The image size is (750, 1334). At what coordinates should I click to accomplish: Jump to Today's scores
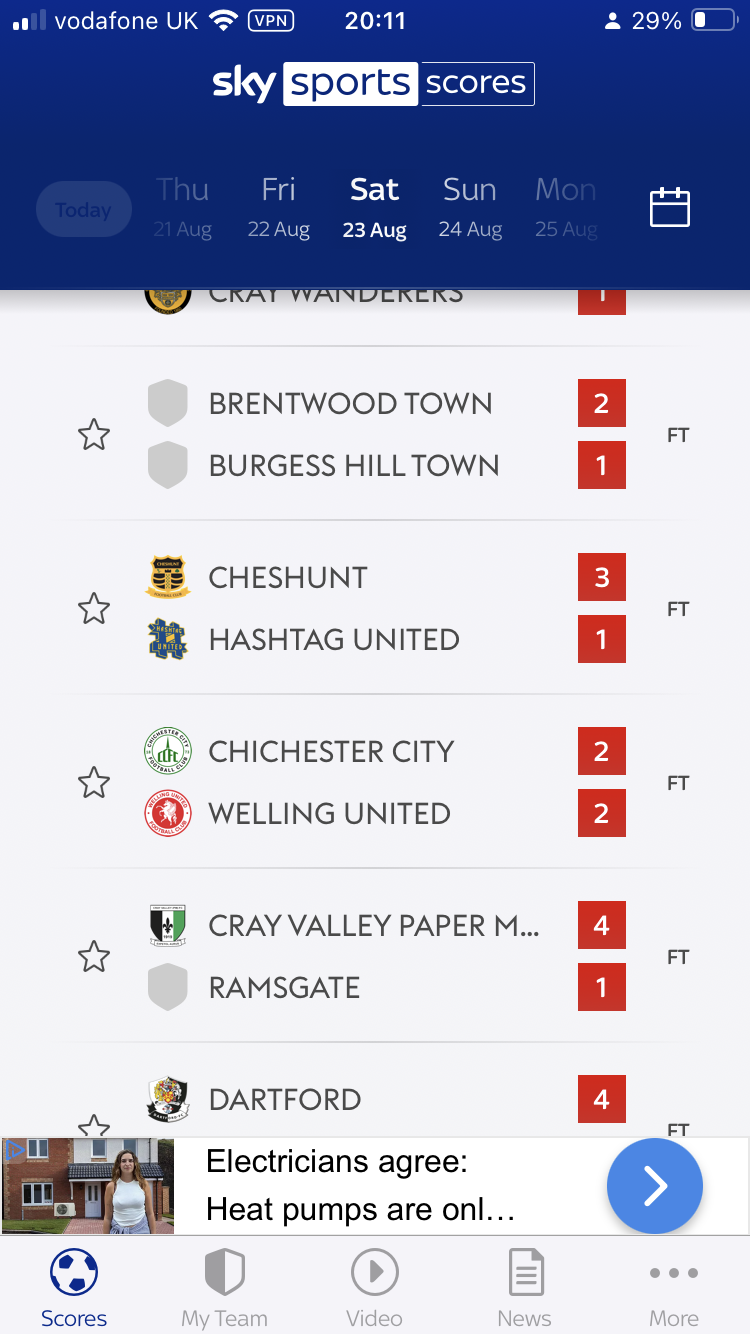[x=84, y=209]
